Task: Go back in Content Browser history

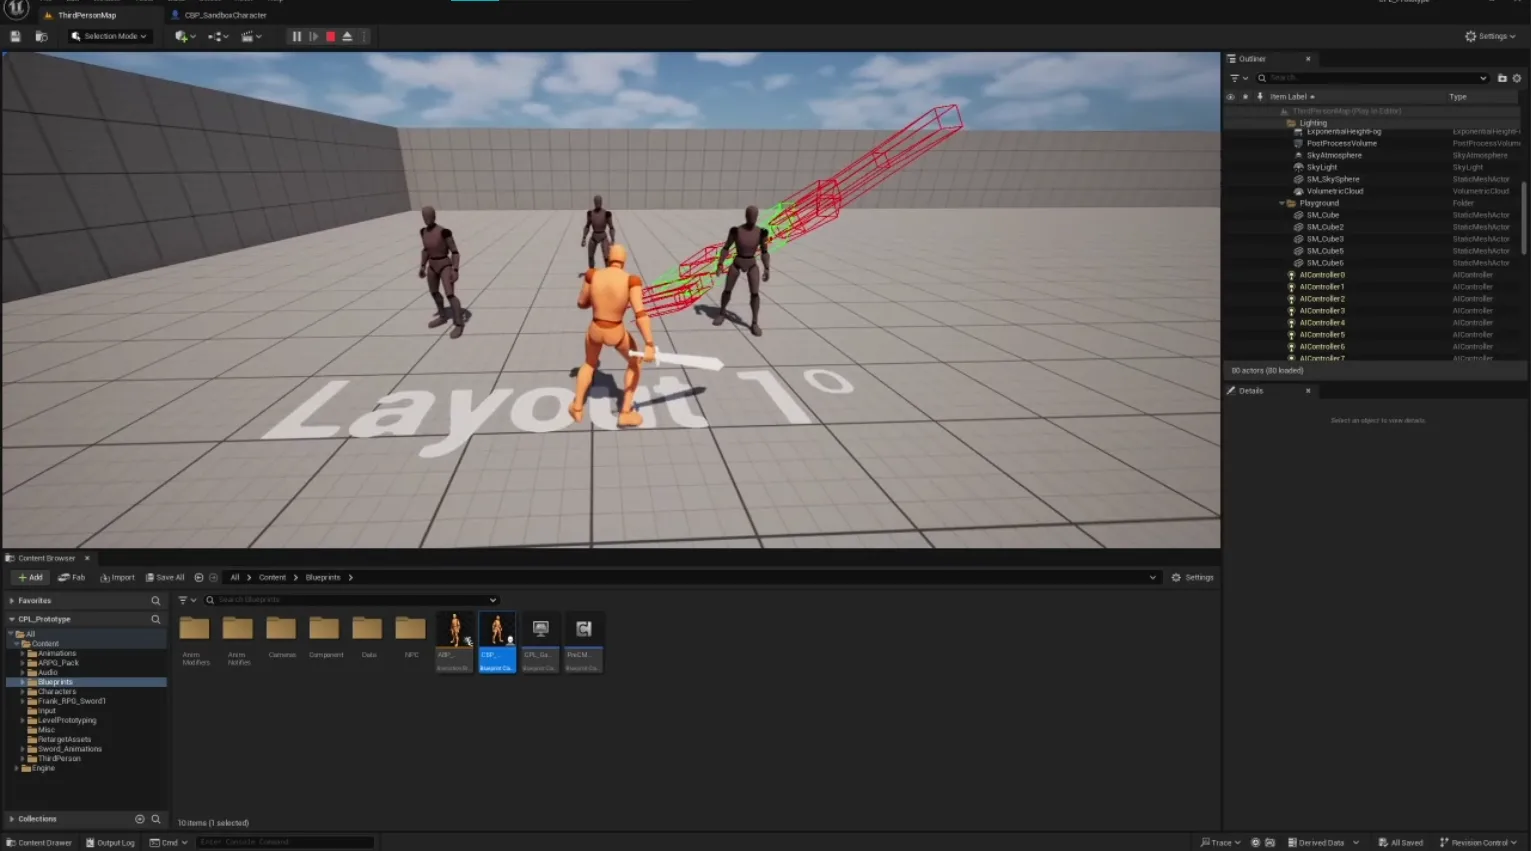Action: tap(198, 577)
